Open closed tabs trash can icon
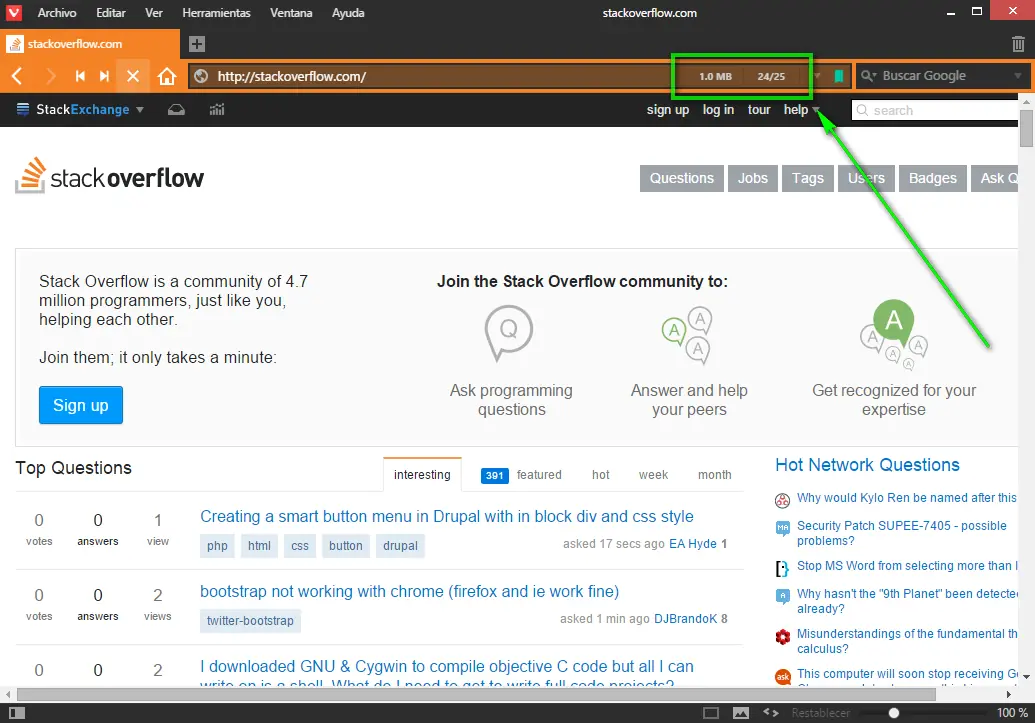1035x723 pixels. pos(1018,44)
